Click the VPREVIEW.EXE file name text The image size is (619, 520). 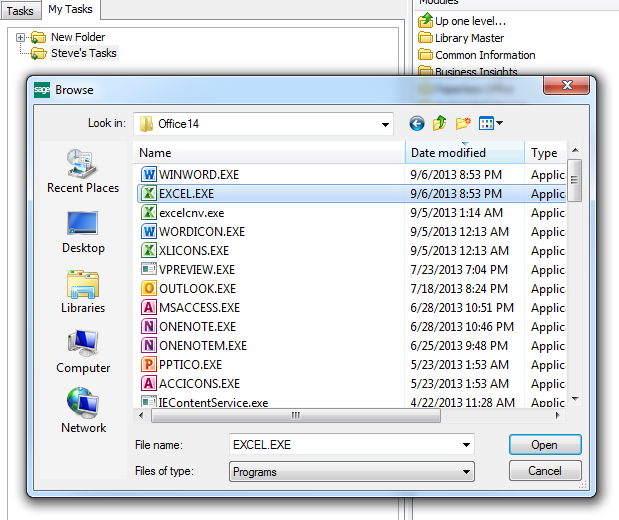tap(197, 270)
